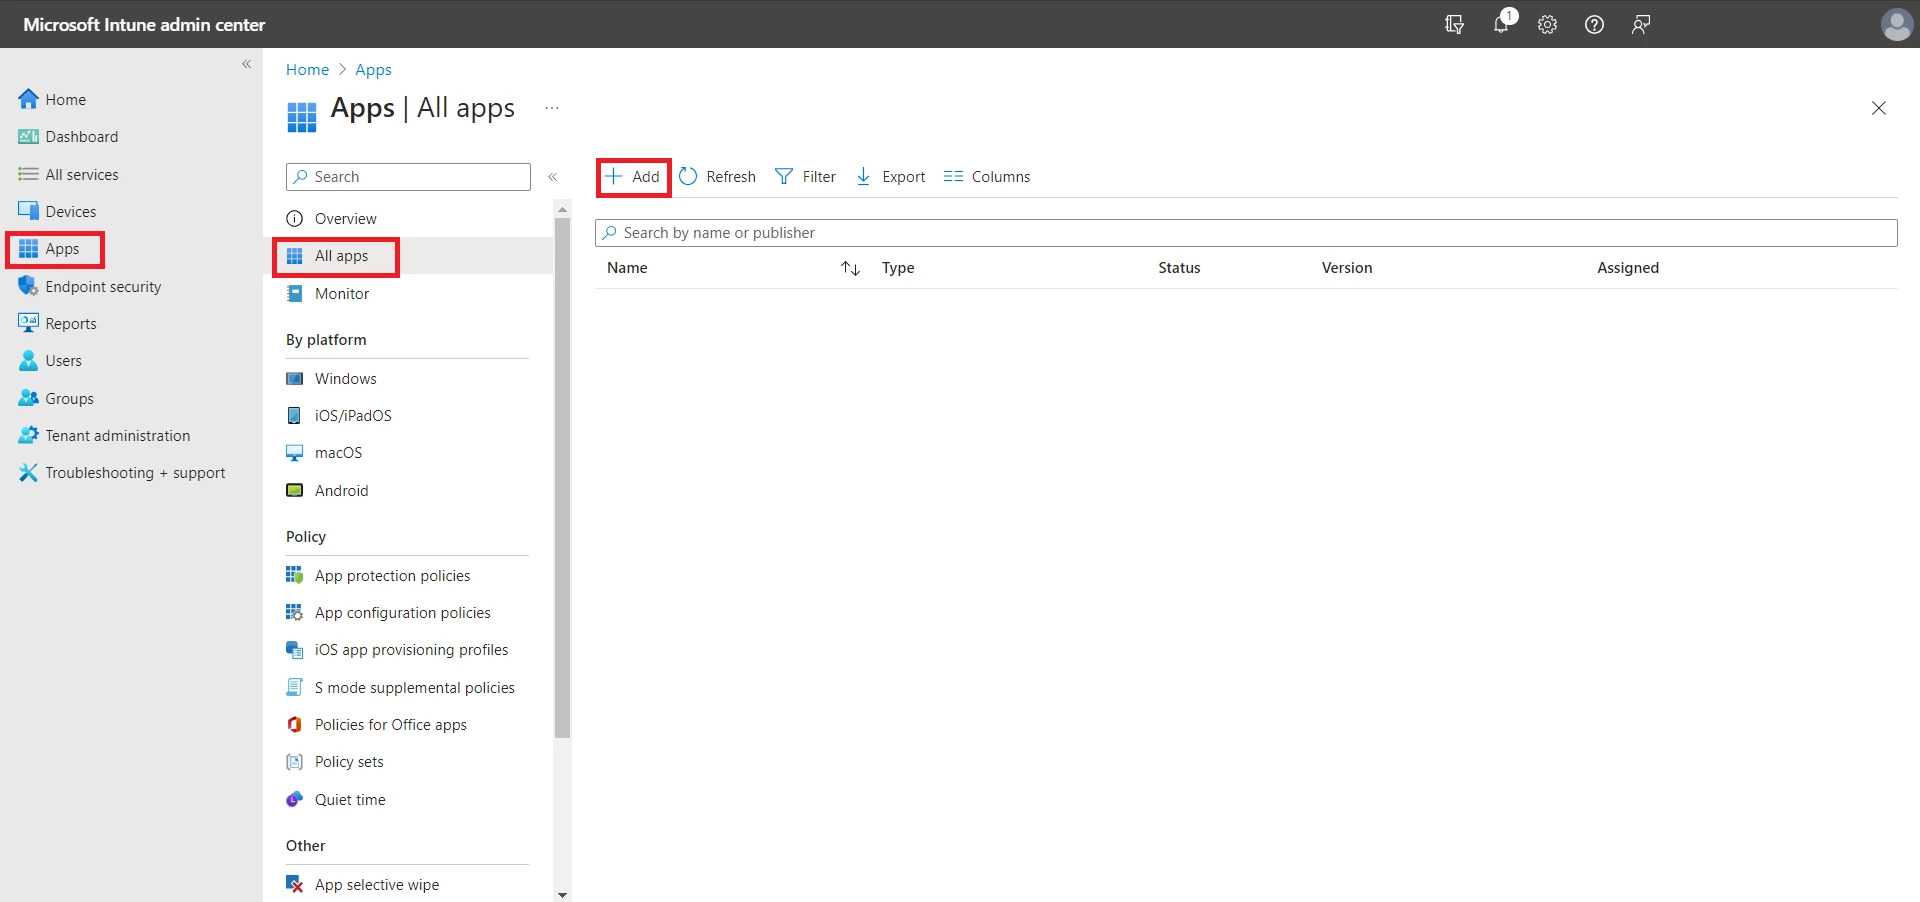Open the Columns chooser
Image resolution: width=1920 pixels, height=902 pixels.
(987, 177)
